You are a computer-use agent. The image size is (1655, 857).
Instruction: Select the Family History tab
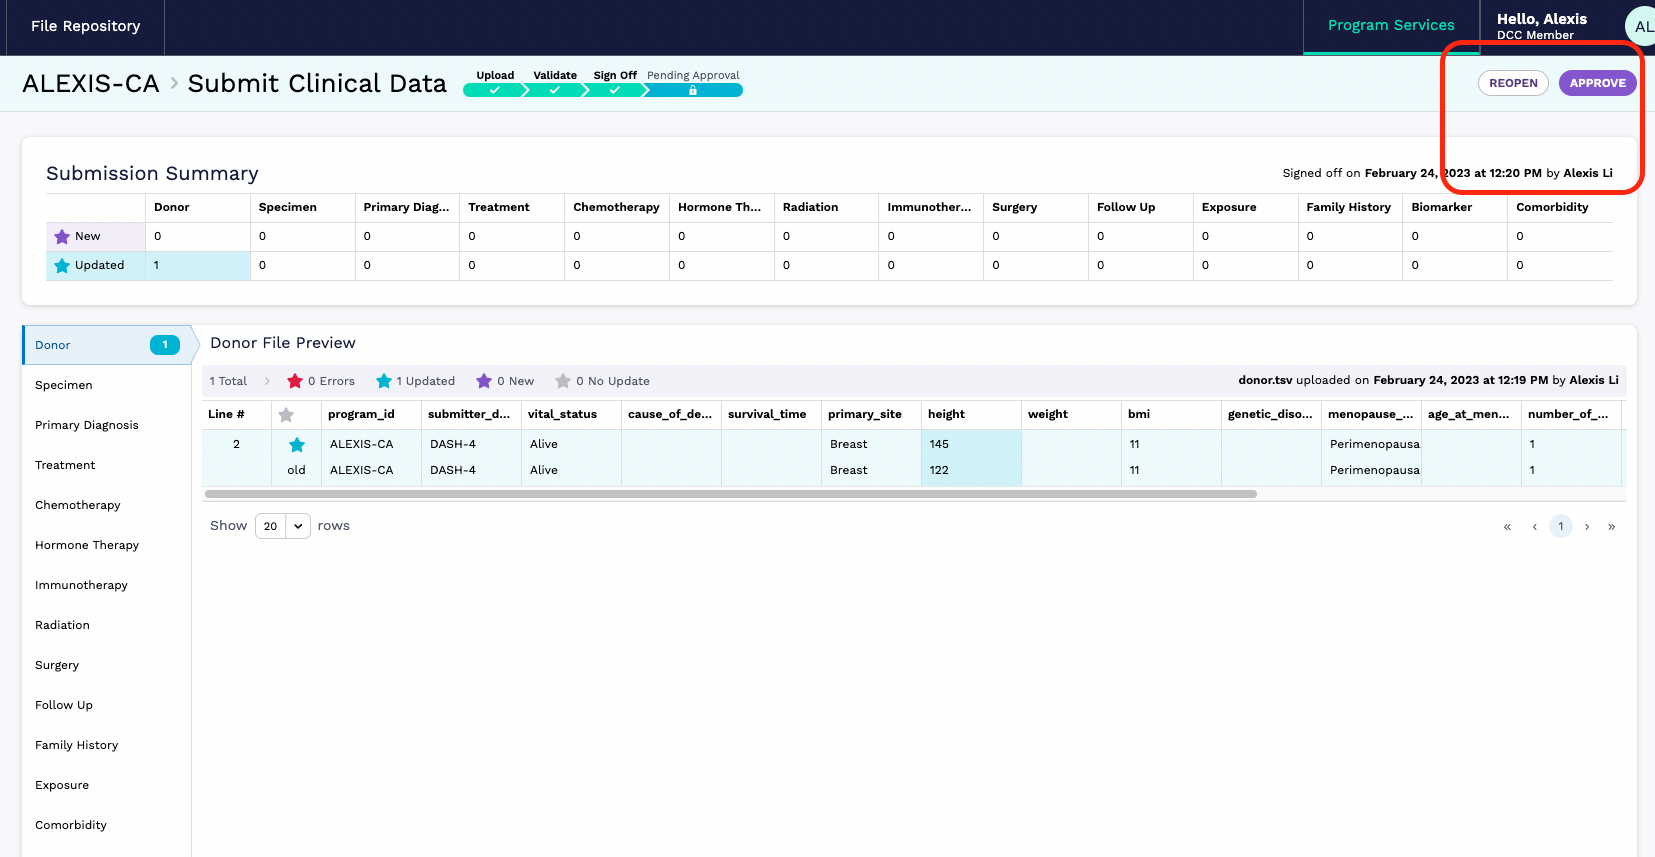point(106,745)
